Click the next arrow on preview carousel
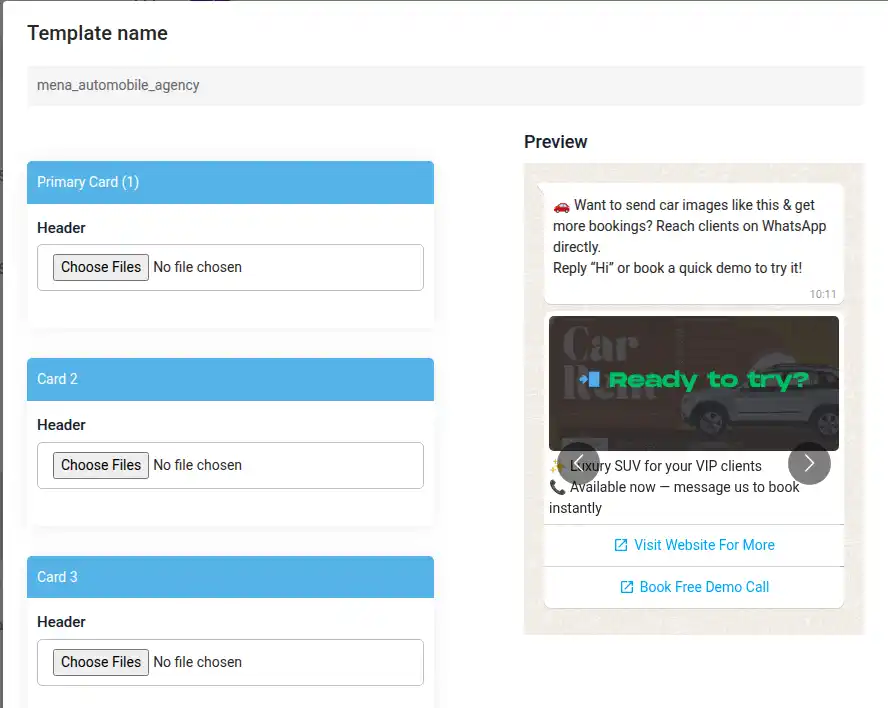The image size is (888, 708). point(809,463)
